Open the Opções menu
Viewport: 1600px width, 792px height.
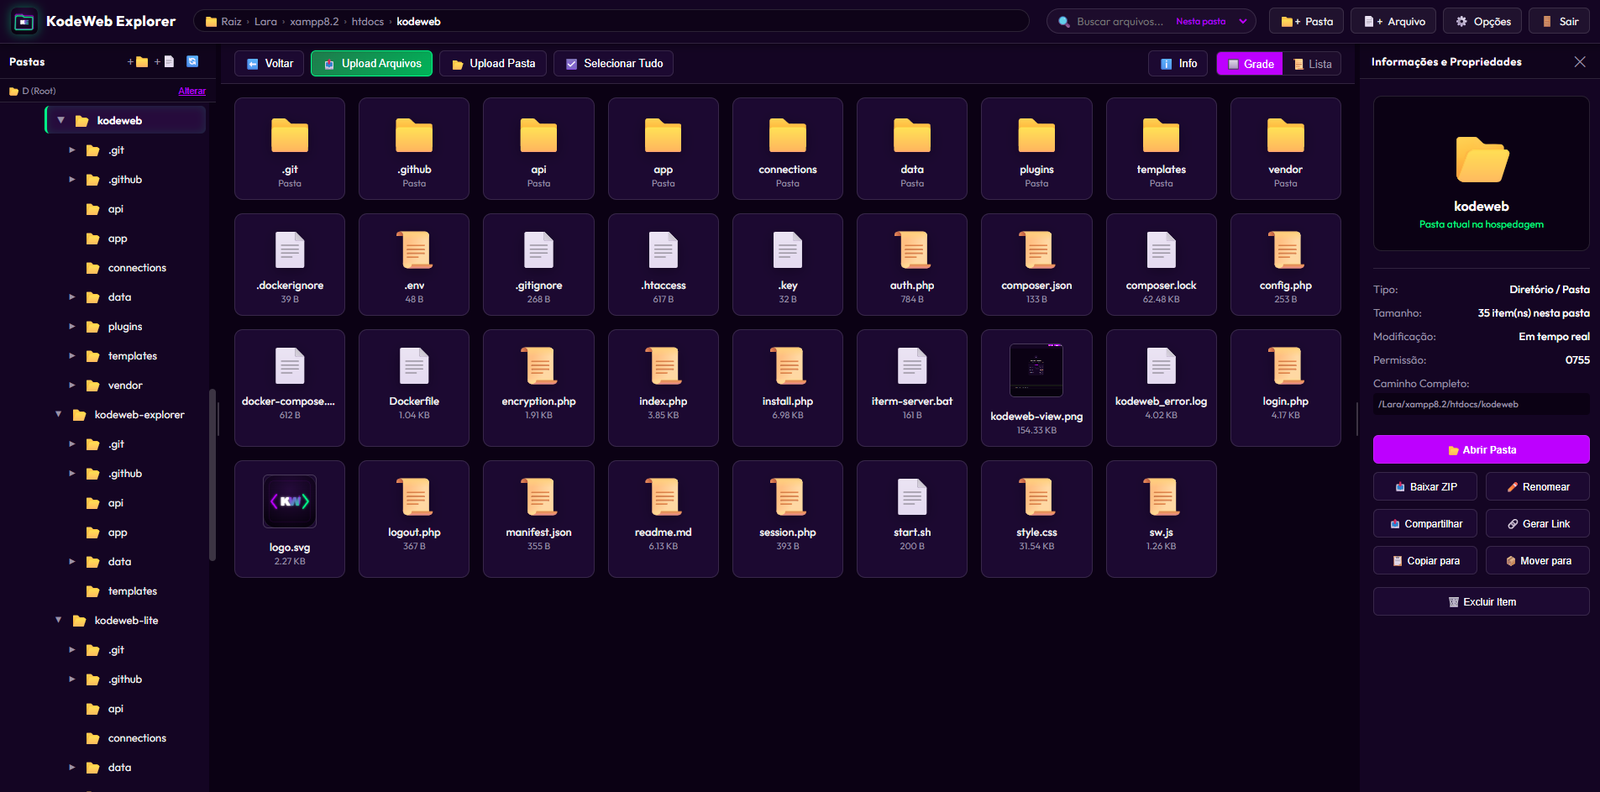(1483, 21)
